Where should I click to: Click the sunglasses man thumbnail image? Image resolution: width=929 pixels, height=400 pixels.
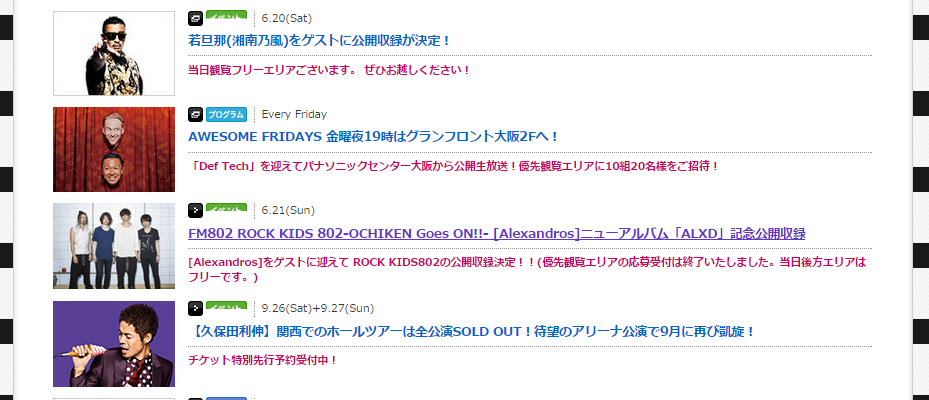click(114, 53)
